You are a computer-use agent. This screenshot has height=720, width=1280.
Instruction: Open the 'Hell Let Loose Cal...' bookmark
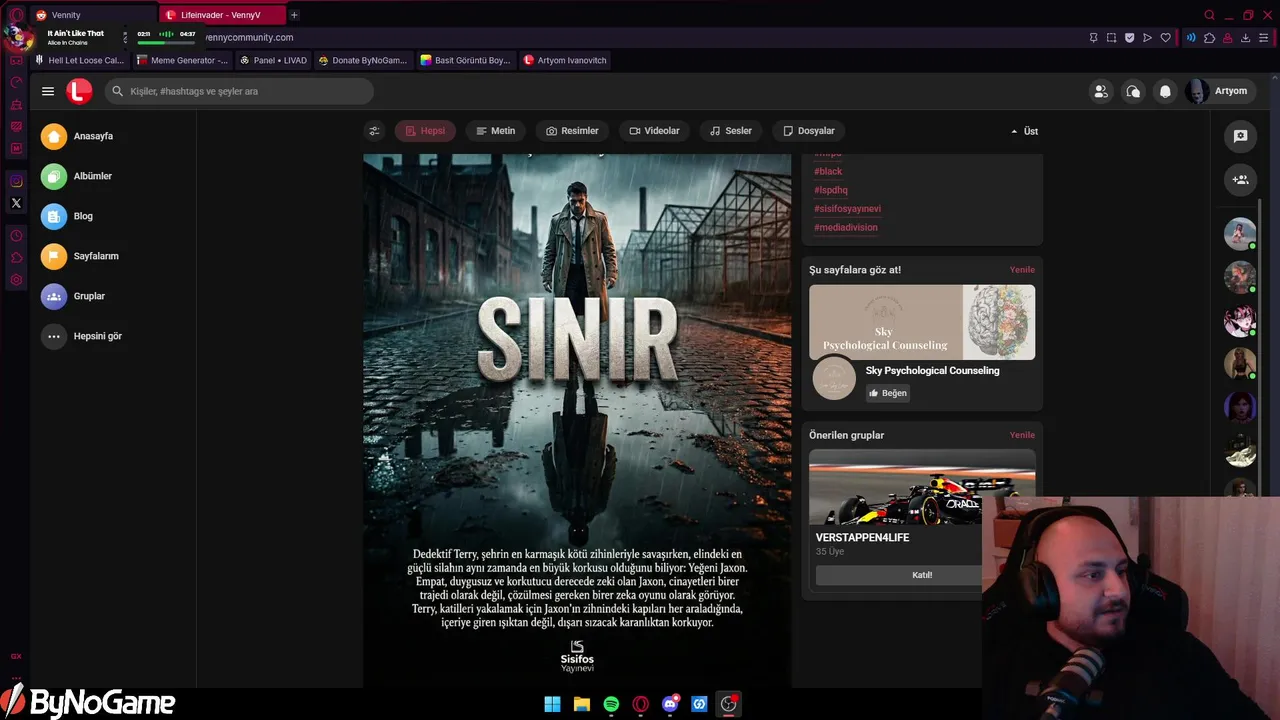coord(79,60)
